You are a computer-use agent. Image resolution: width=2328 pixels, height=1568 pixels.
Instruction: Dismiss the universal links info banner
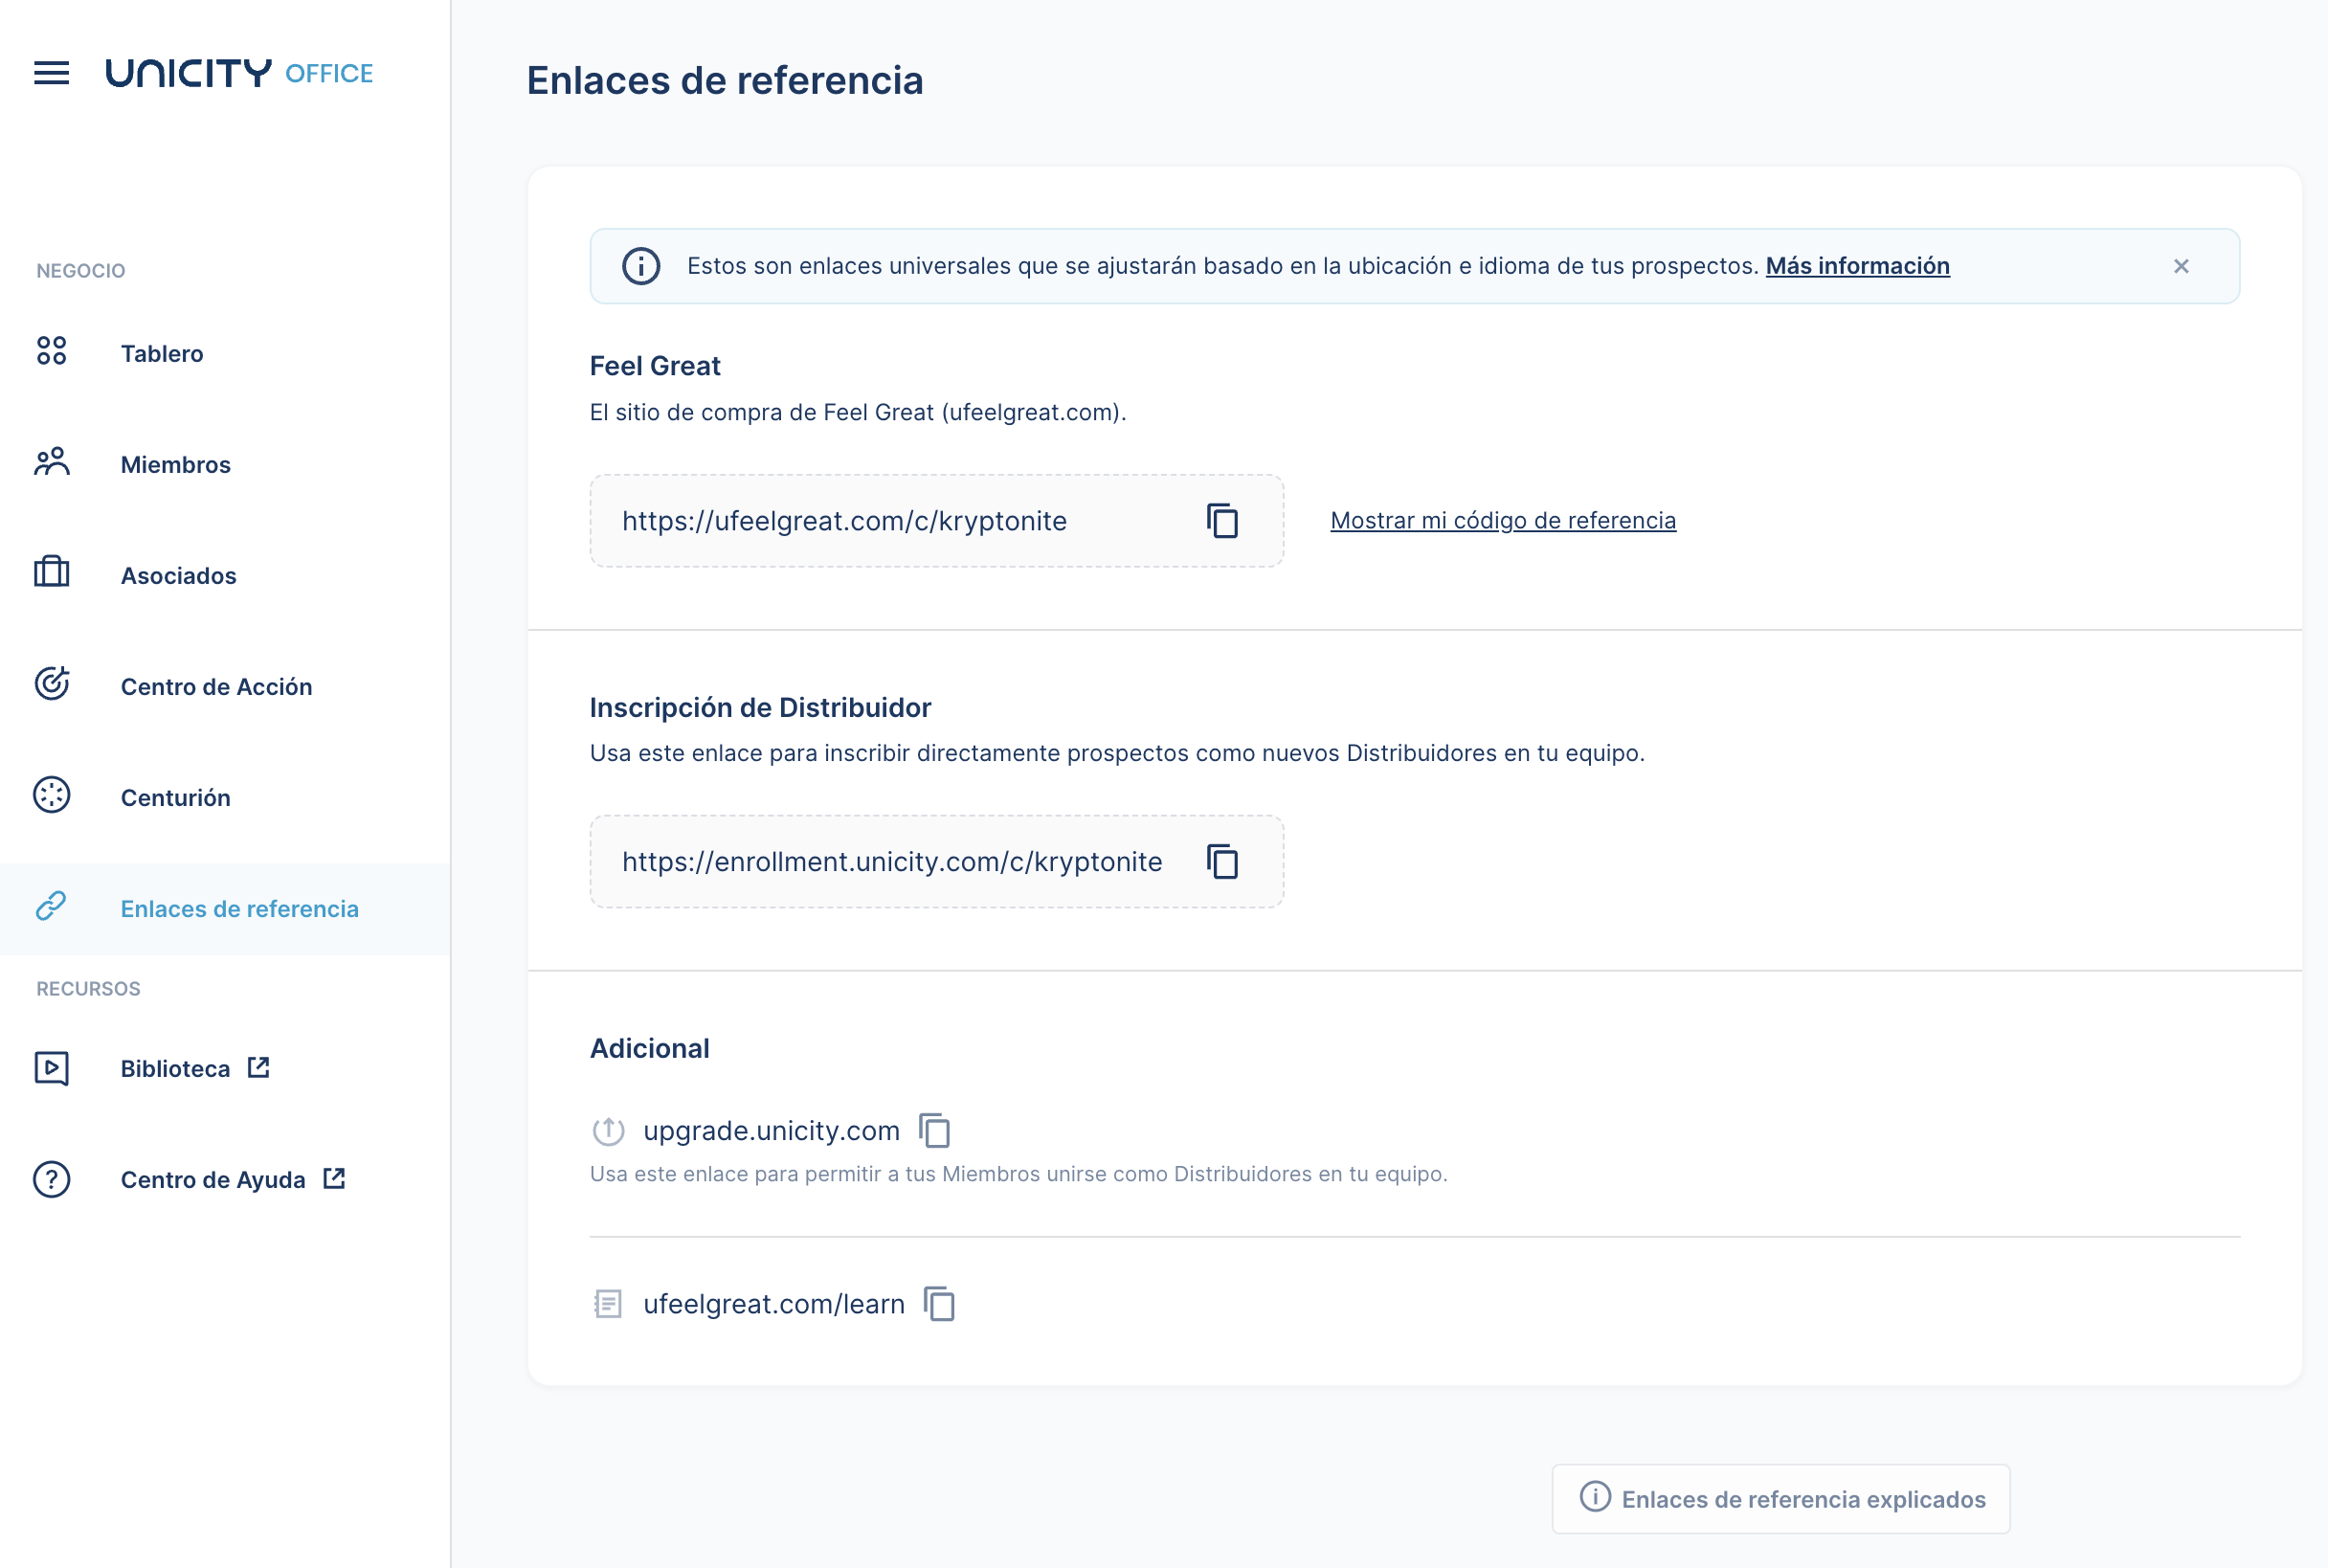[x=2181, y=266]
